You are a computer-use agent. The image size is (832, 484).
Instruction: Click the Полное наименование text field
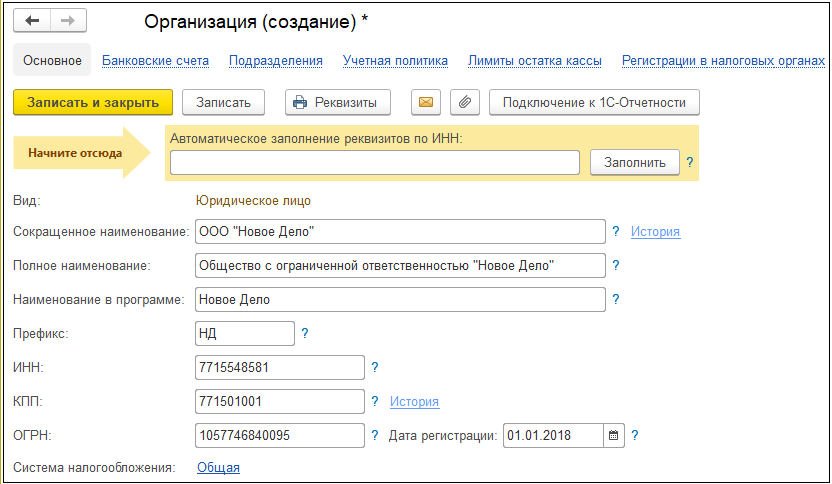pyautogui.click(x=400, y=265)
